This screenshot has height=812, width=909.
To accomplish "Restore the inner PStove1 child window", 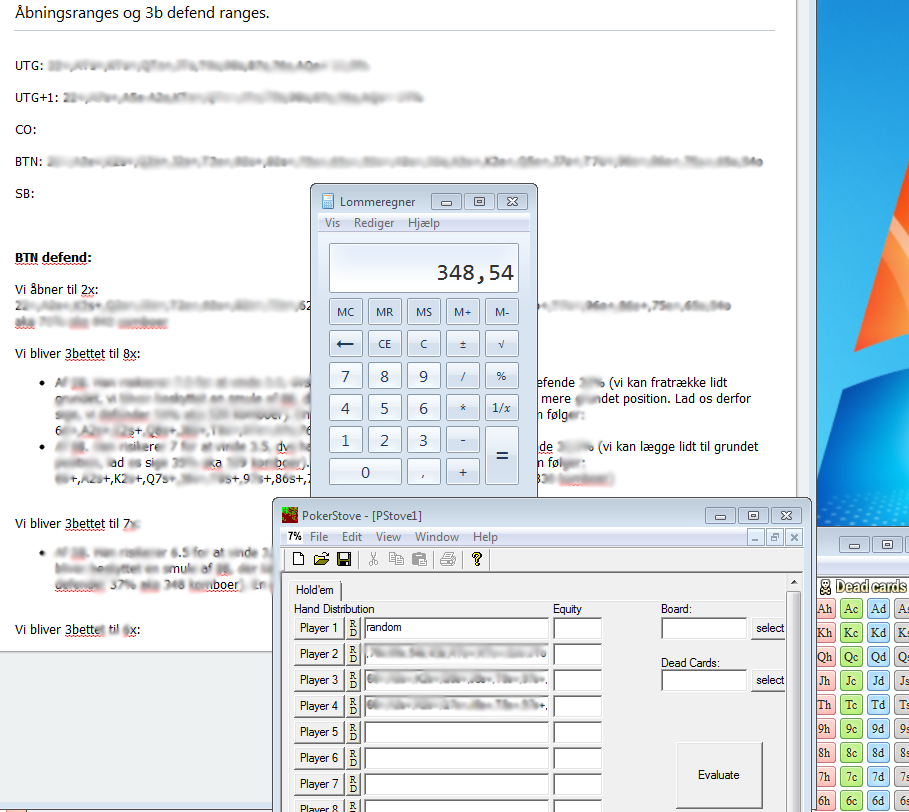I will point(775,537).
